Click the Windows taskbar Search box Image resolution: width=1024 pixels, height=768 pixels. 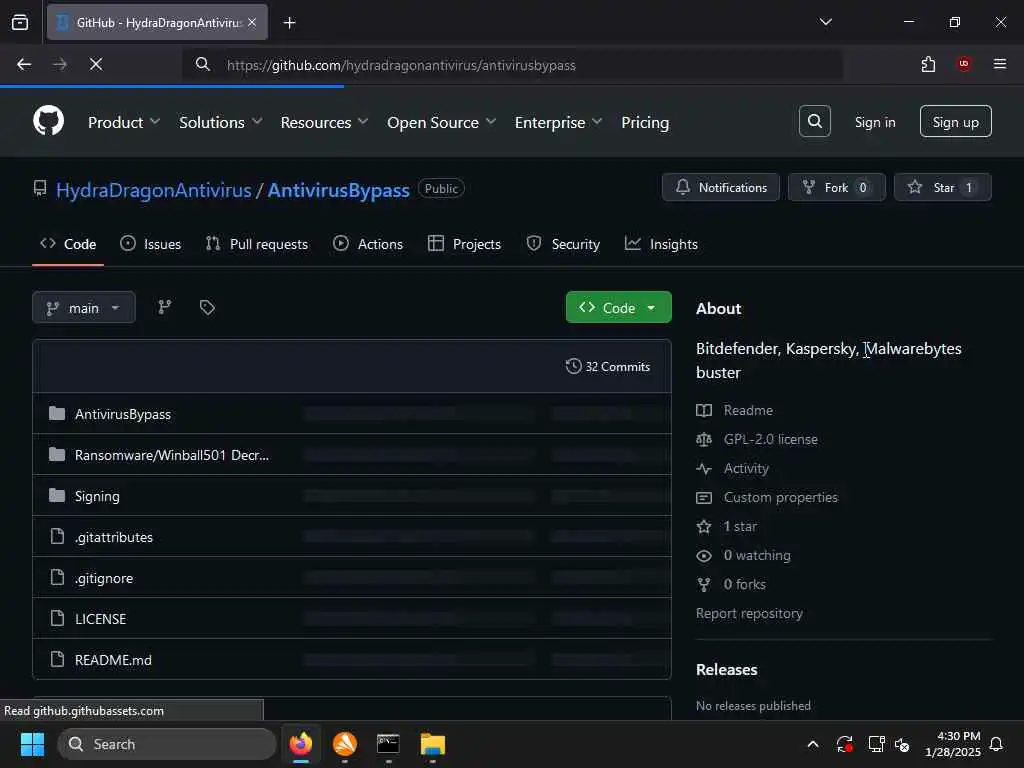click(x=167, y=744)
